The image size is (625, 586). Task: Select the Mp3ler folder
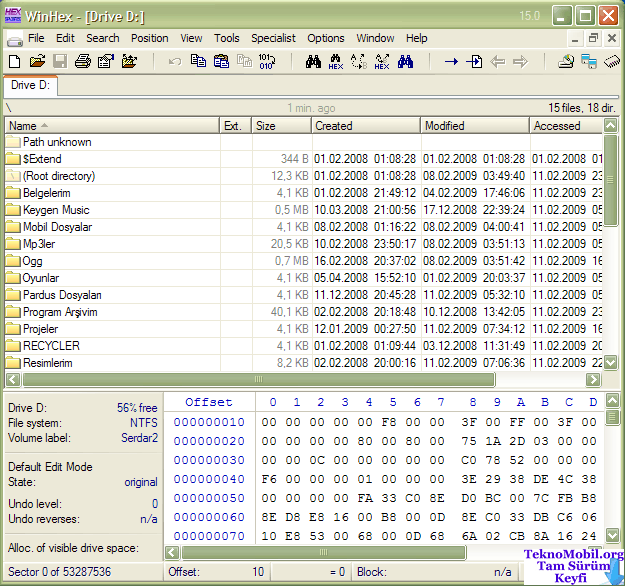point(39,244)
